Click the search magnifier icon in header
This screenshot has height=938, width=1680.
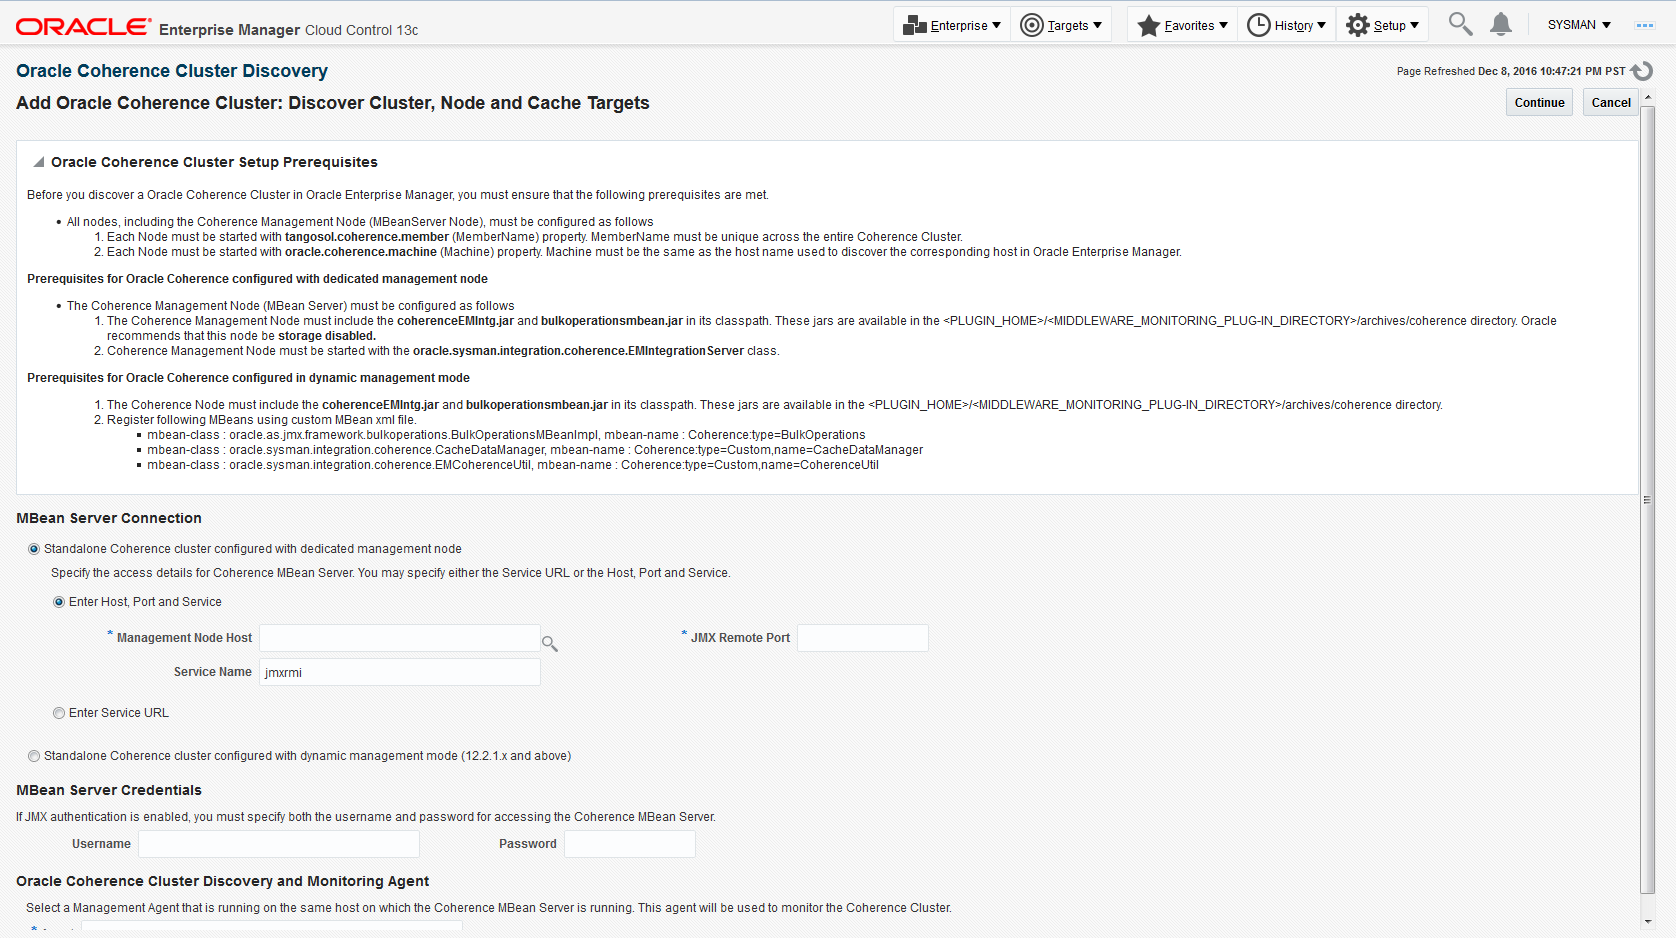click(1460, 24)
